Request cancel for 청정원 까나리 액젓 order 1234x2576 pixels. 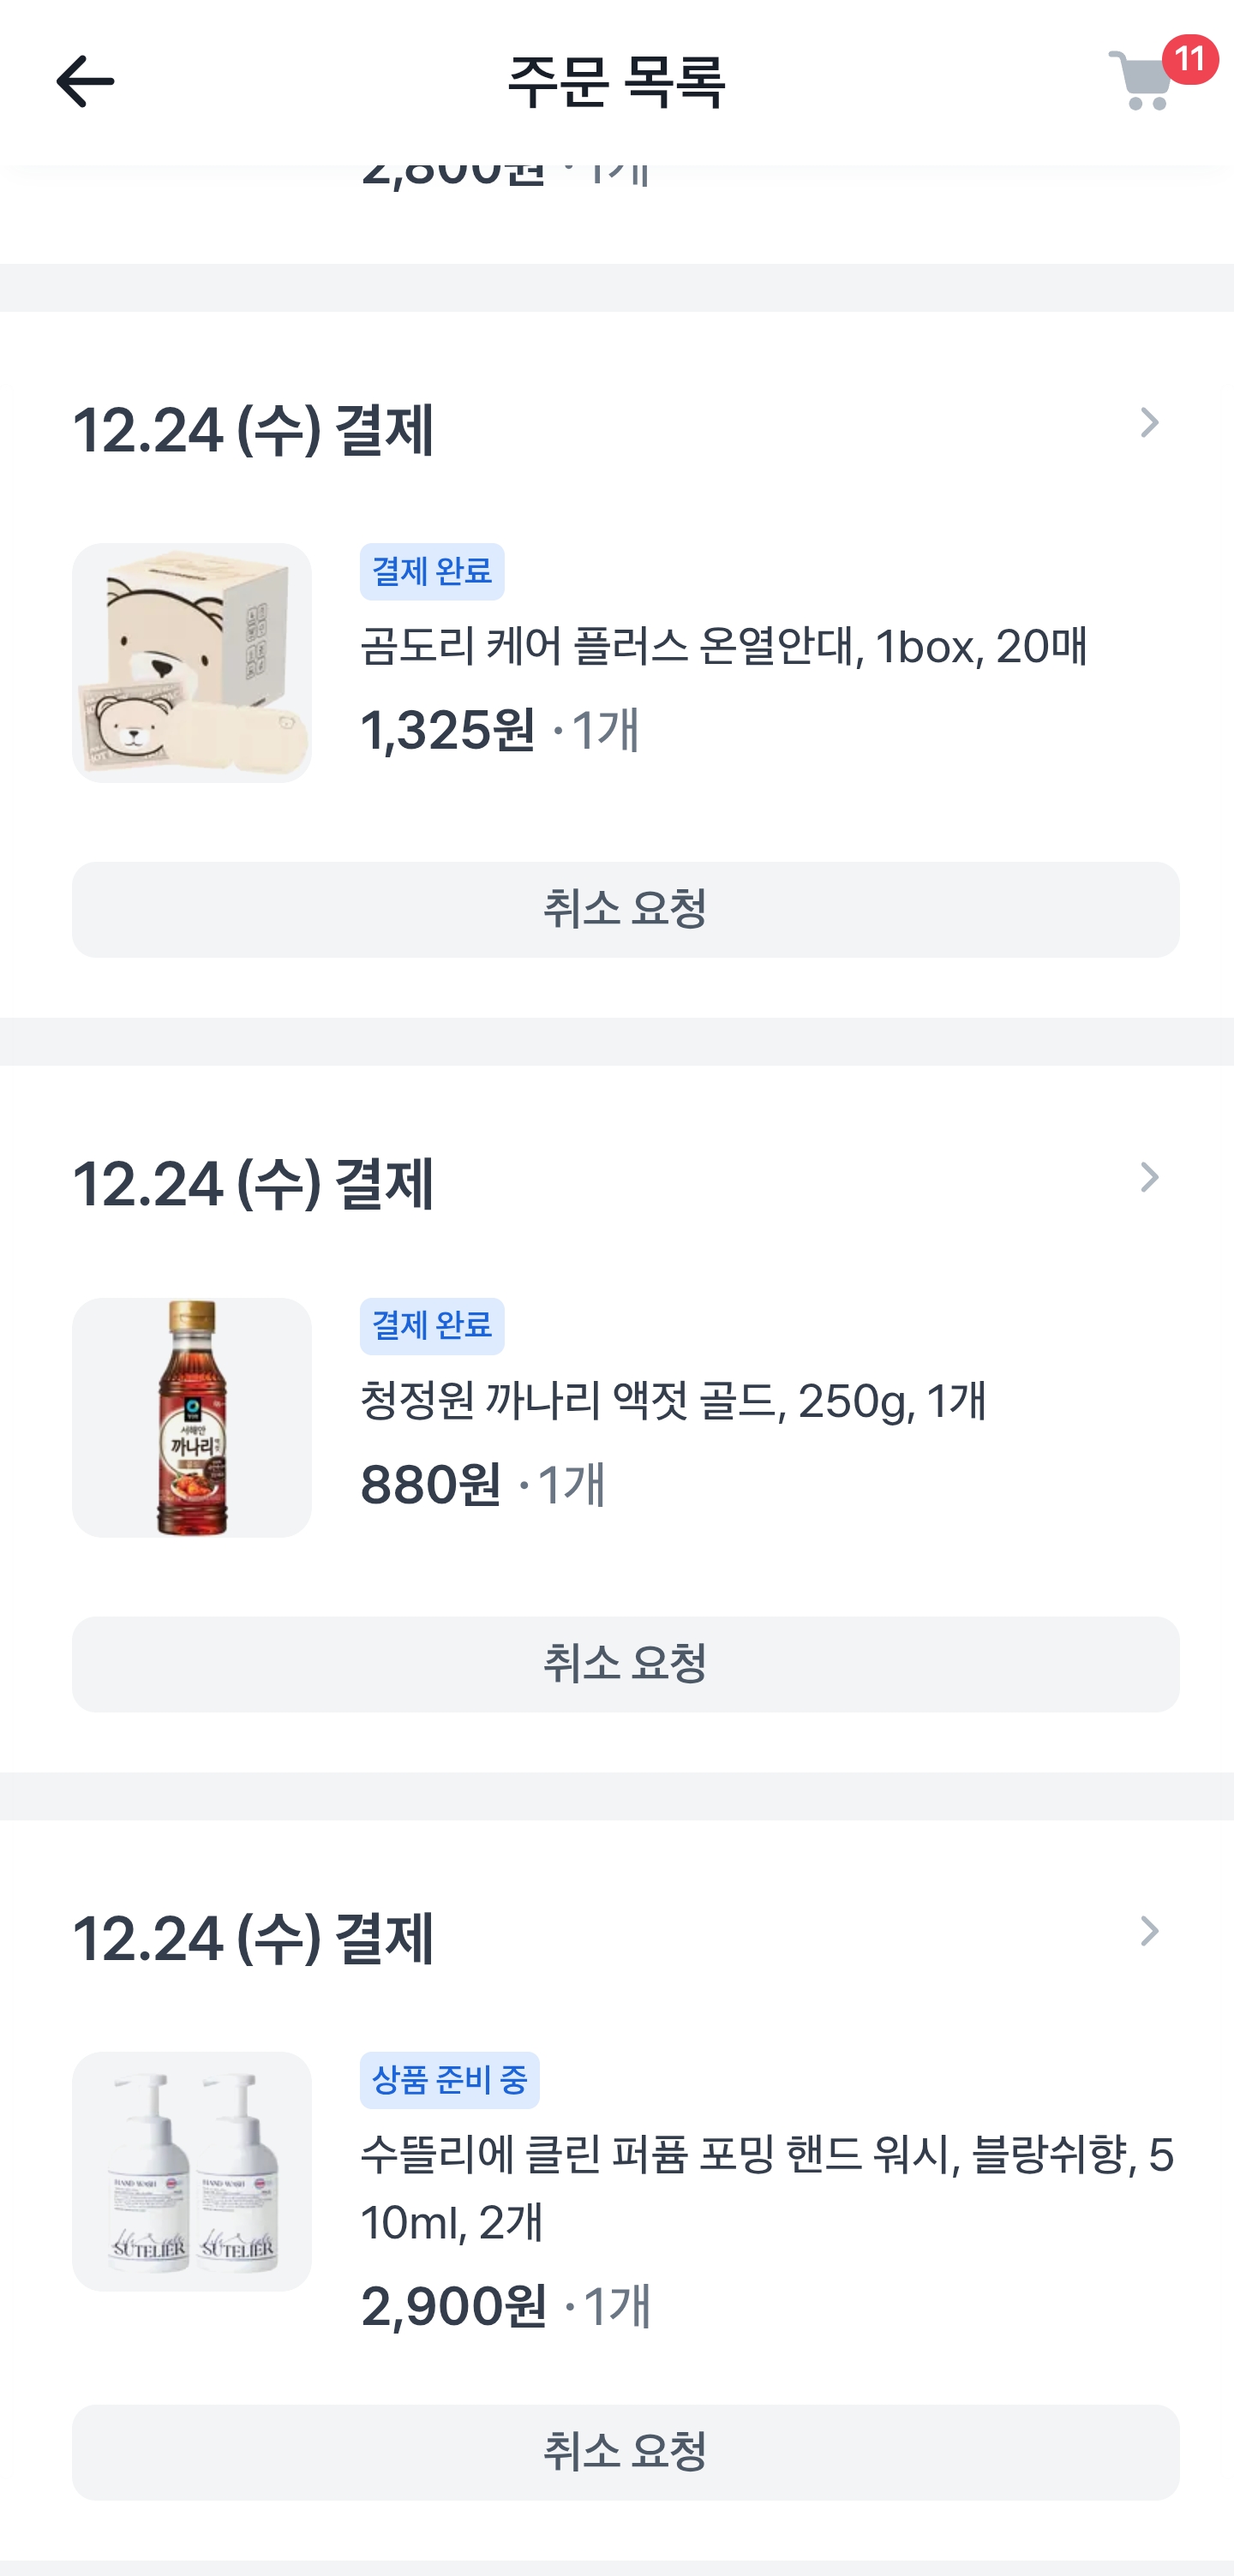click(x=625, y=1664)
